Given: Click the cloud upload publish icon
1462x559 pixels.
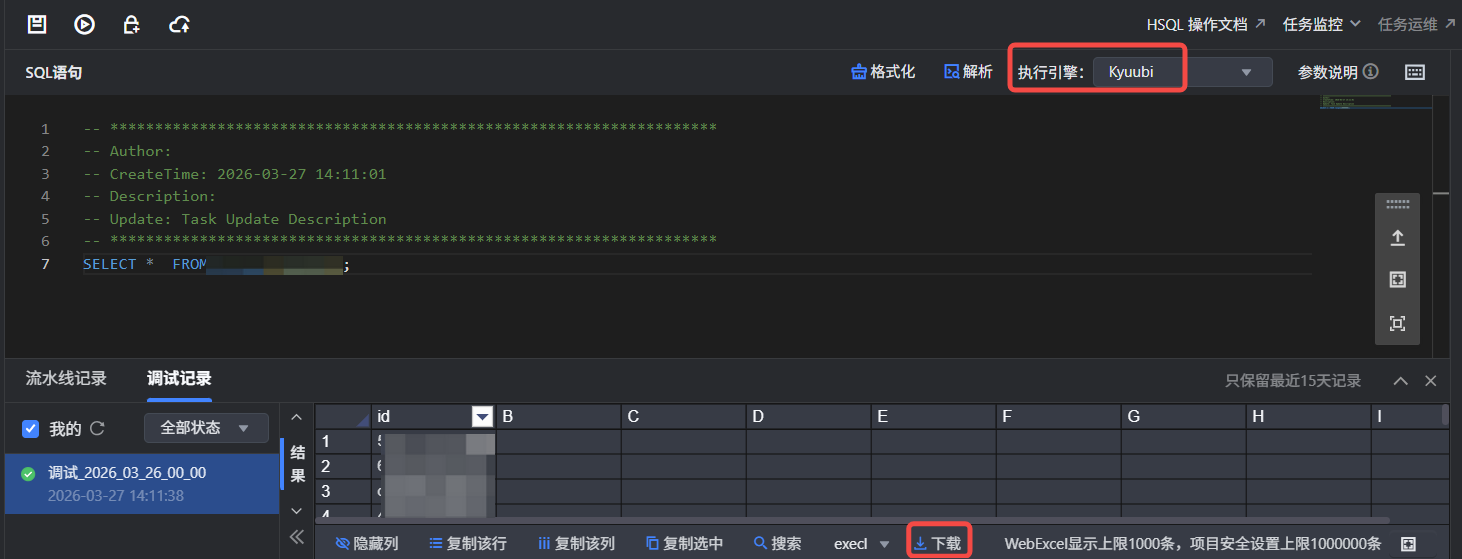Looking at the screenshot, I should (180, 24).
